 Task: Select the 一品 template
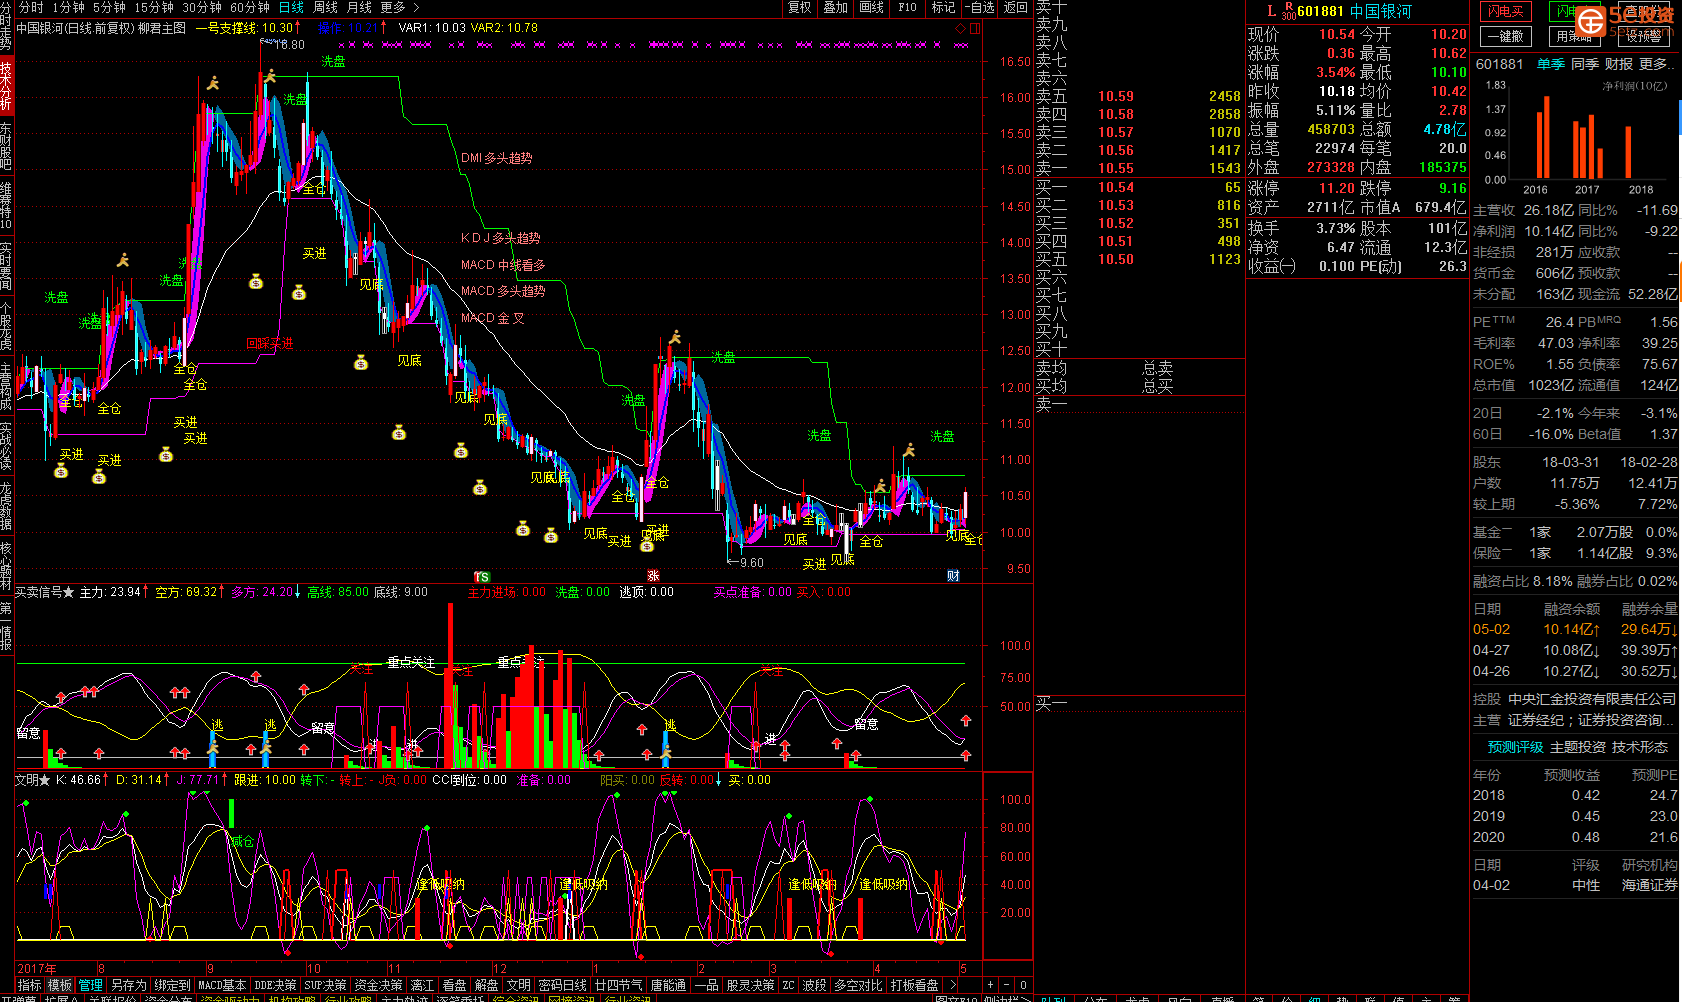pyautogui.click(x=707, y=985)
